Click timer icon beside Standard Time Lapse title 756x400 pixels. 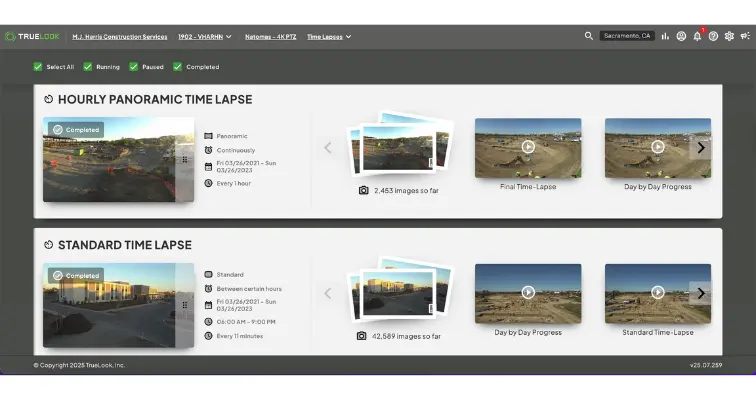pyautogui.click(x=48, y=245)
